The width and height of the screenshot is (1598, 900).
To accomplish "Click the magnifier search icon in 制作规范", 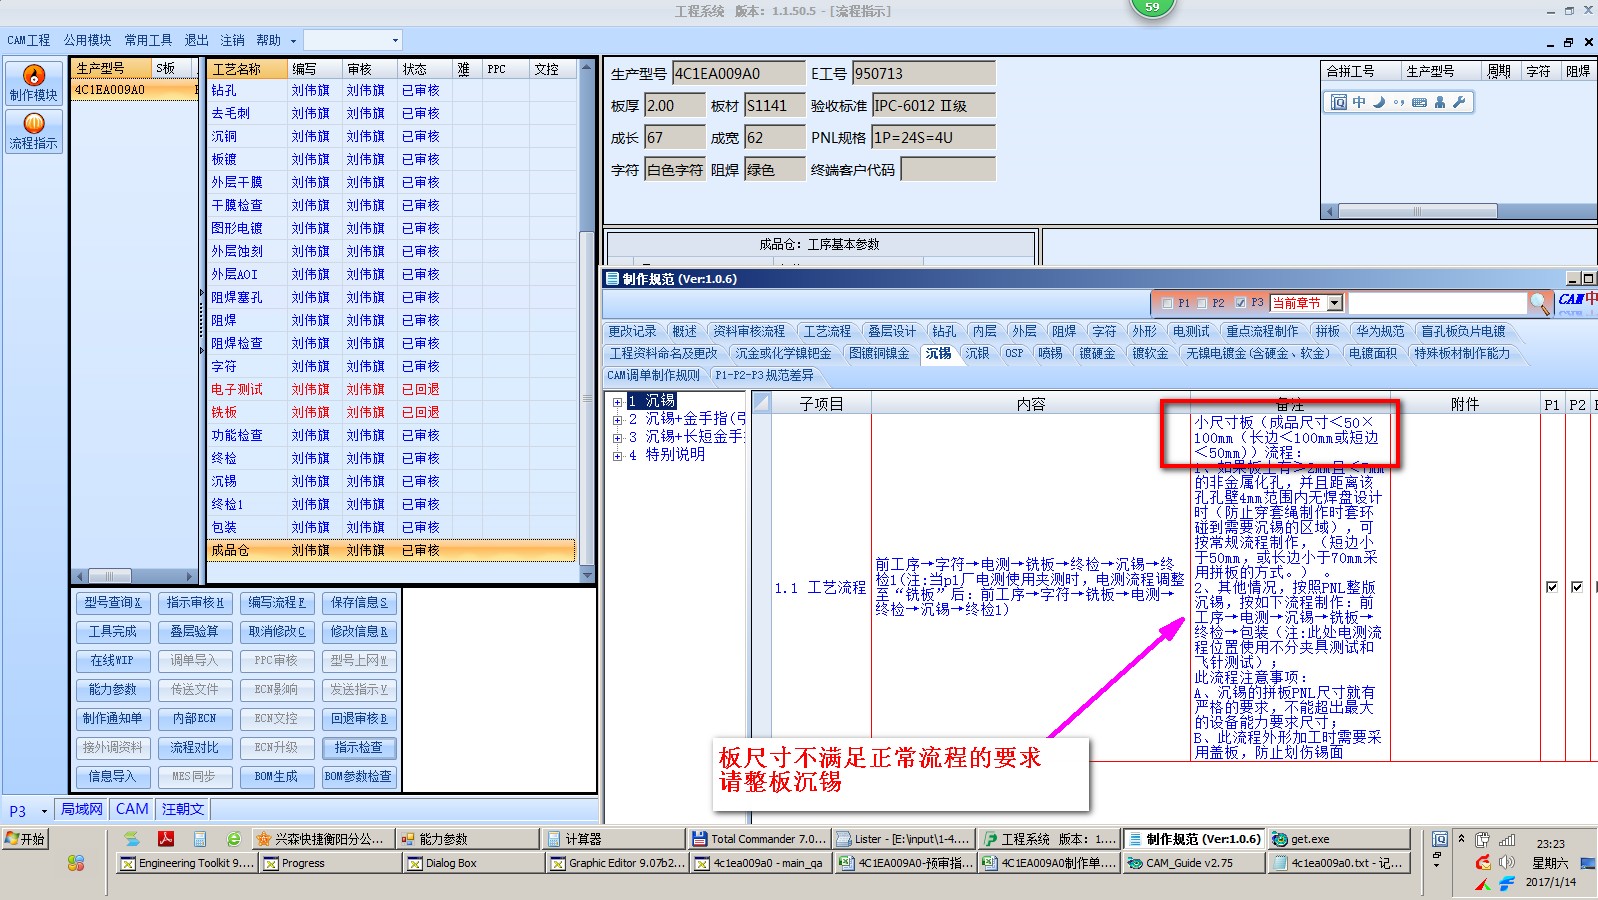I will pyautogui.click(x=1540, y=302).
